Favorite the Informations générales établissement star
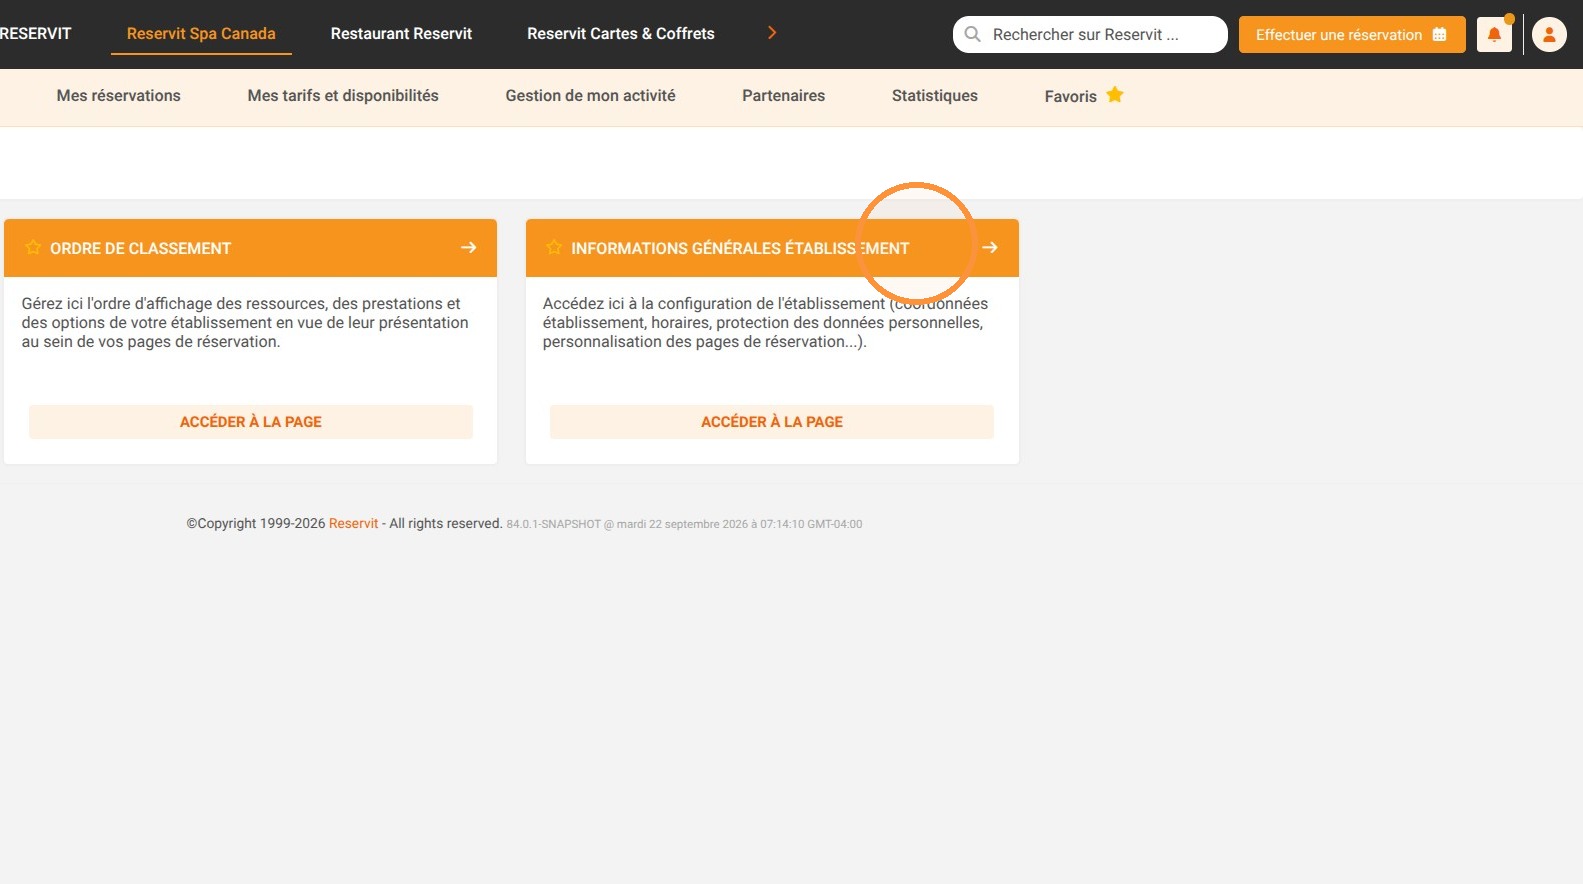 [554, 247]
